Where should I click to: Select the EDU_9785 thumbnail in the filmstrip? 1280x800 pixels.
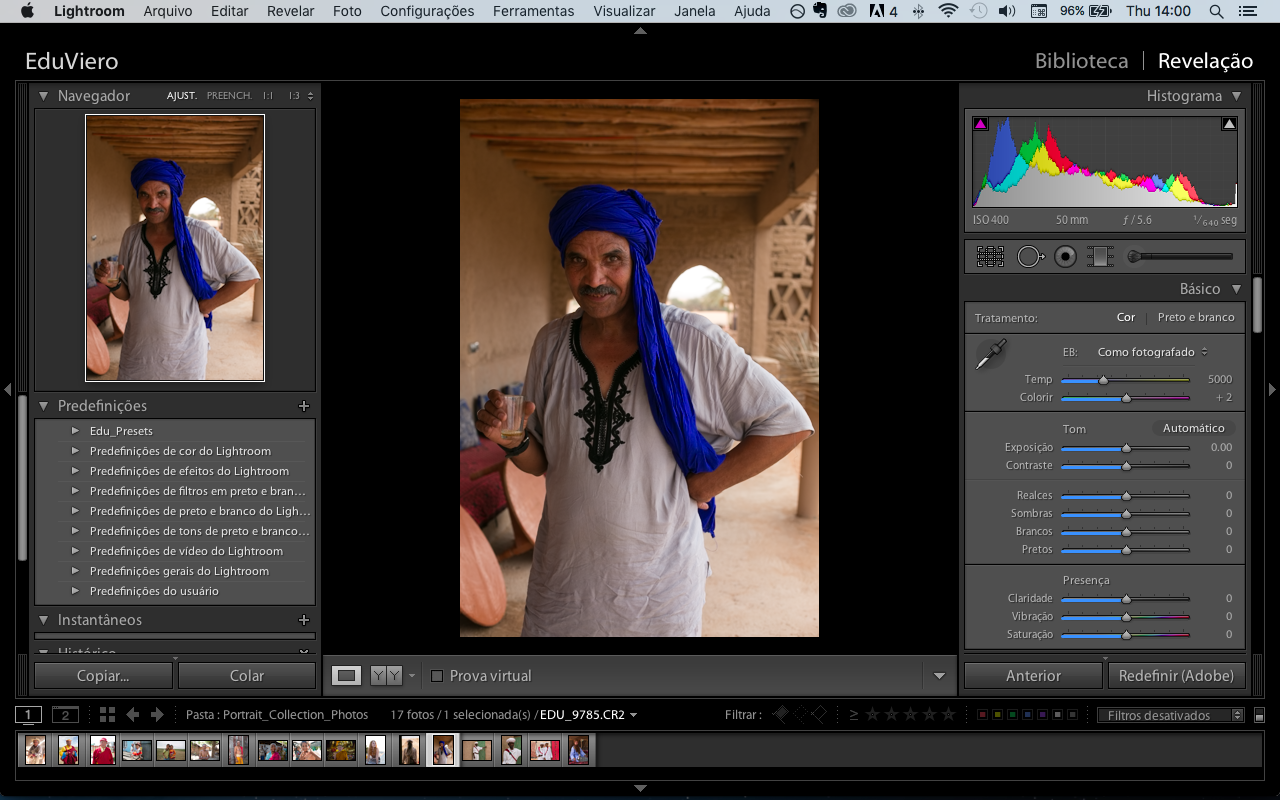[x=443, y=749]
